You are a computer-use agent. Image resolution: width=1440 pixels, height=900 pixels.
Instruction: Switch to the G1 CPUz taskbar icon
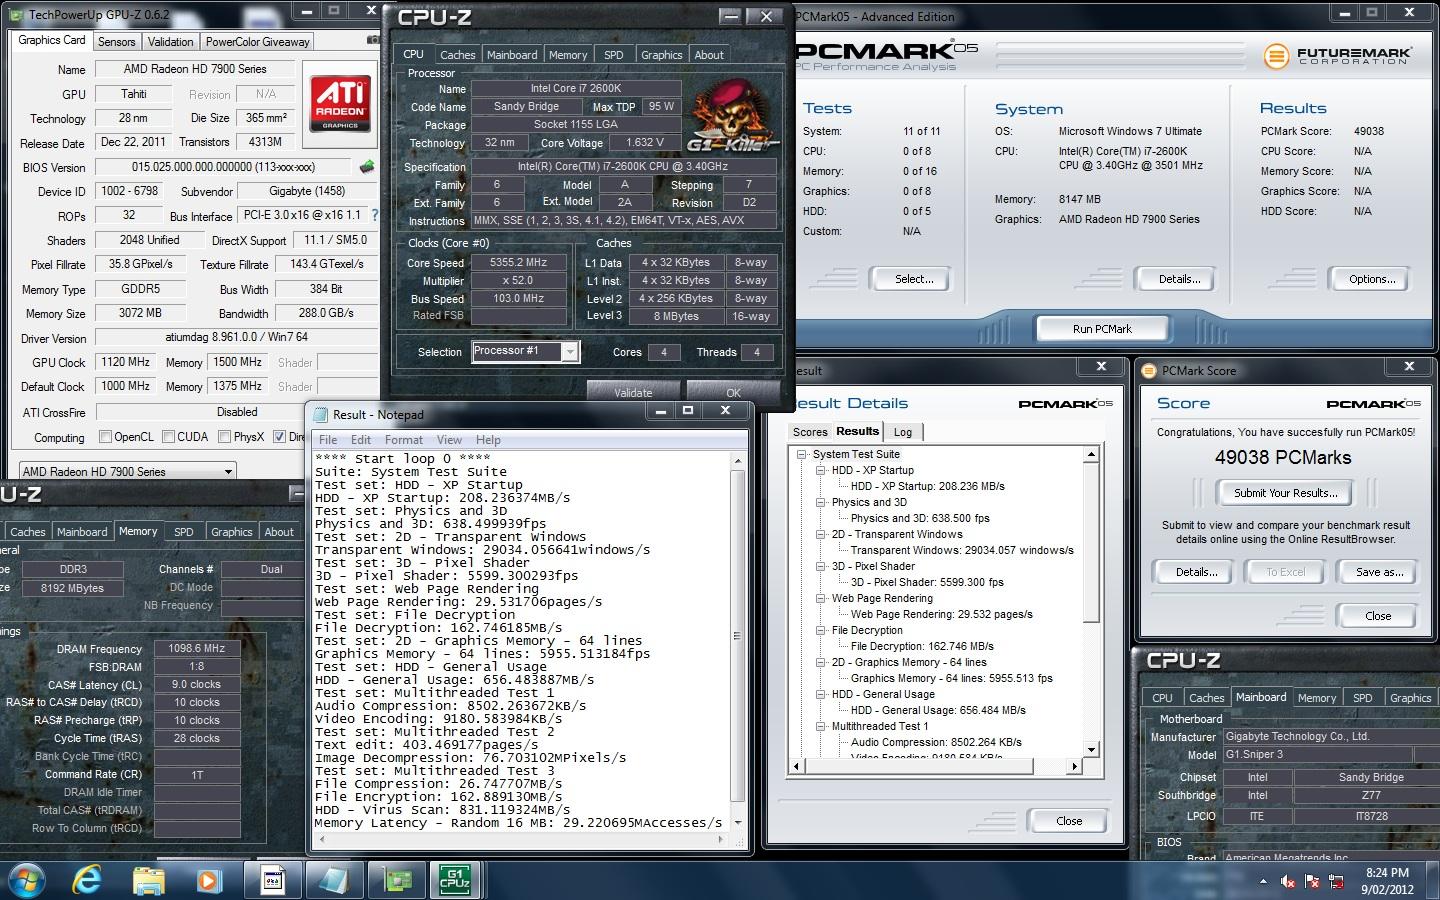(x=455, y=880)
